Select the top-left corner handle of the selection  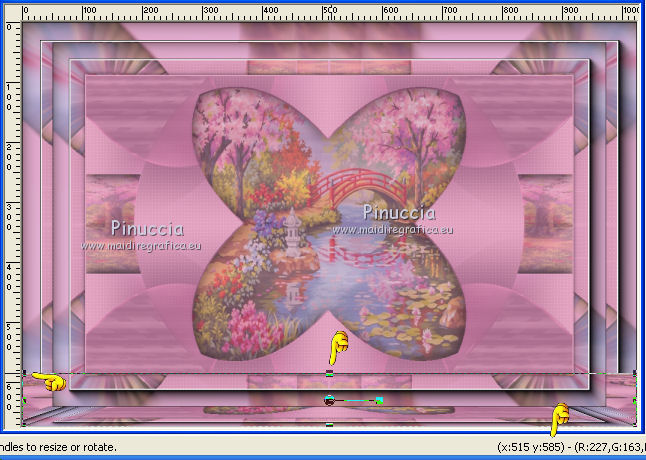(24, 373)
